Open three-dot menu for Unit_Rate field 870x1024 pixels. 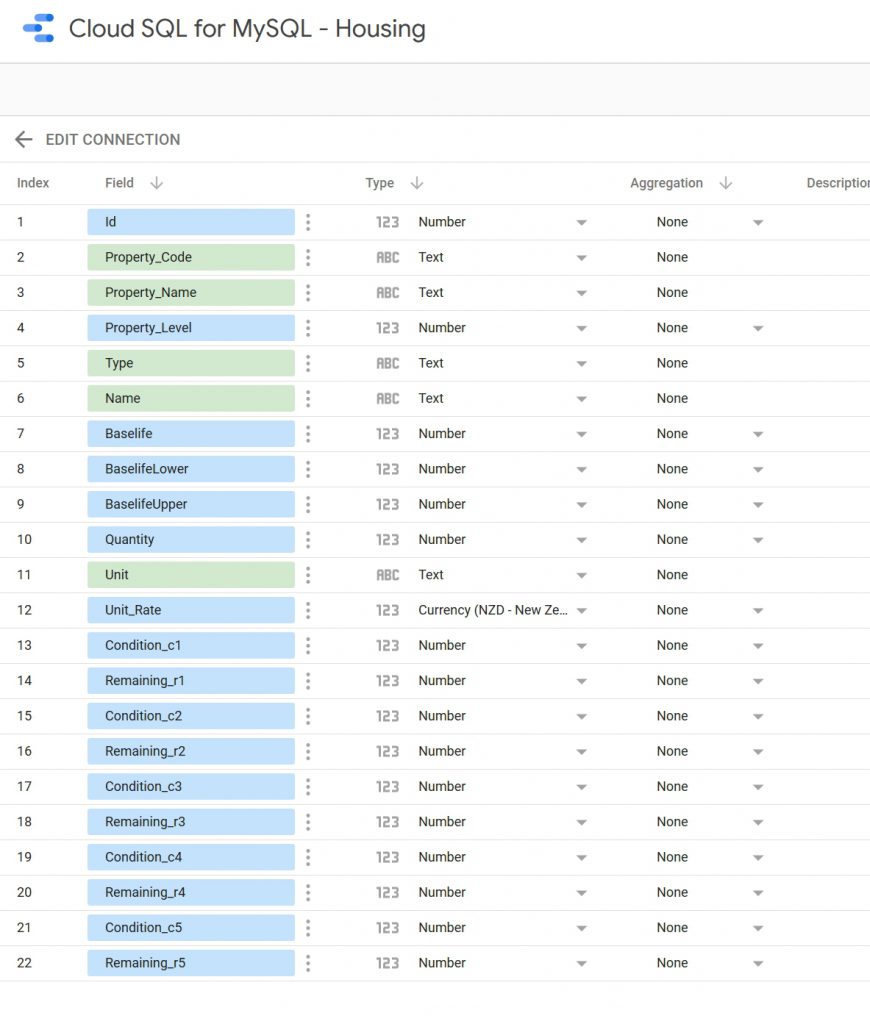308,610
